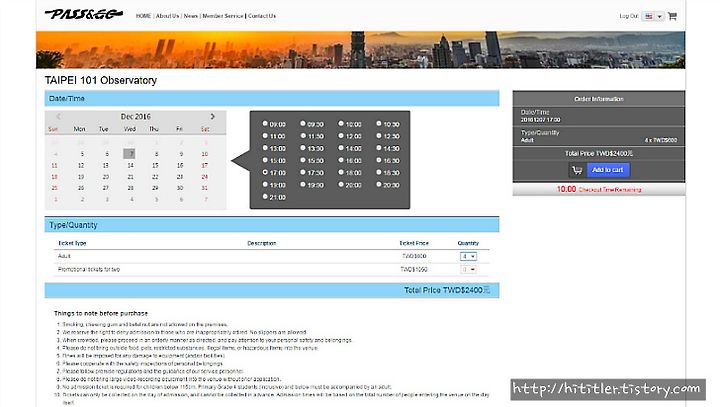
Task: Select December 25 in calendar
Action: pos(55,188)
